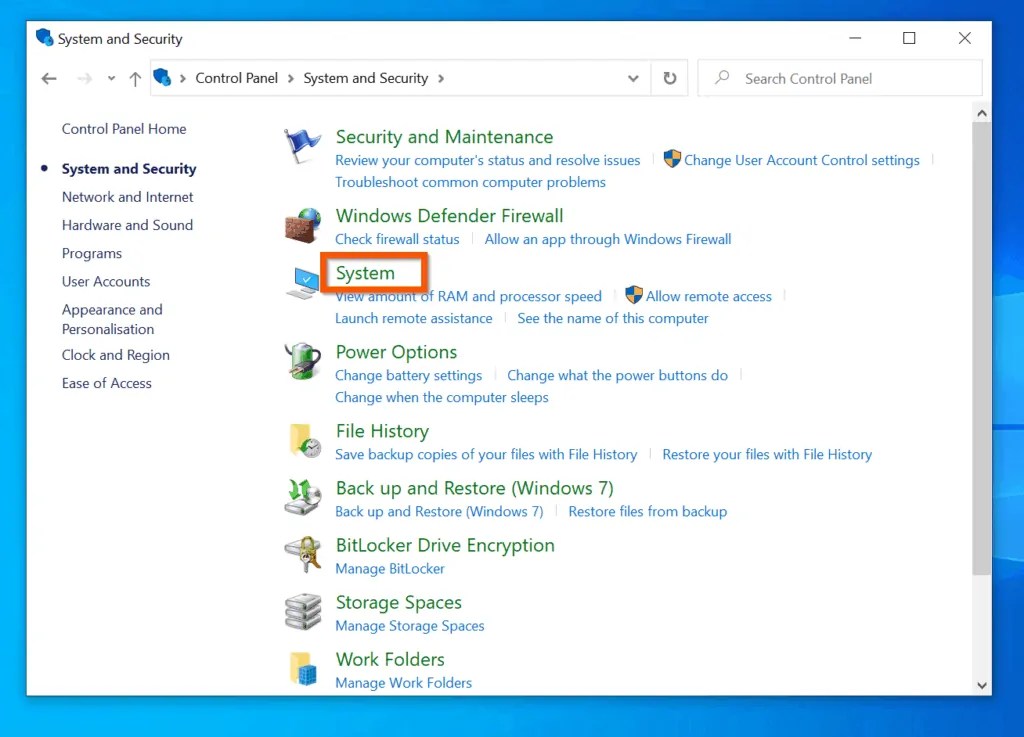Open the address bar history dropdown
The width and height of the screenshot is (1024, 737).
point(633,78)
